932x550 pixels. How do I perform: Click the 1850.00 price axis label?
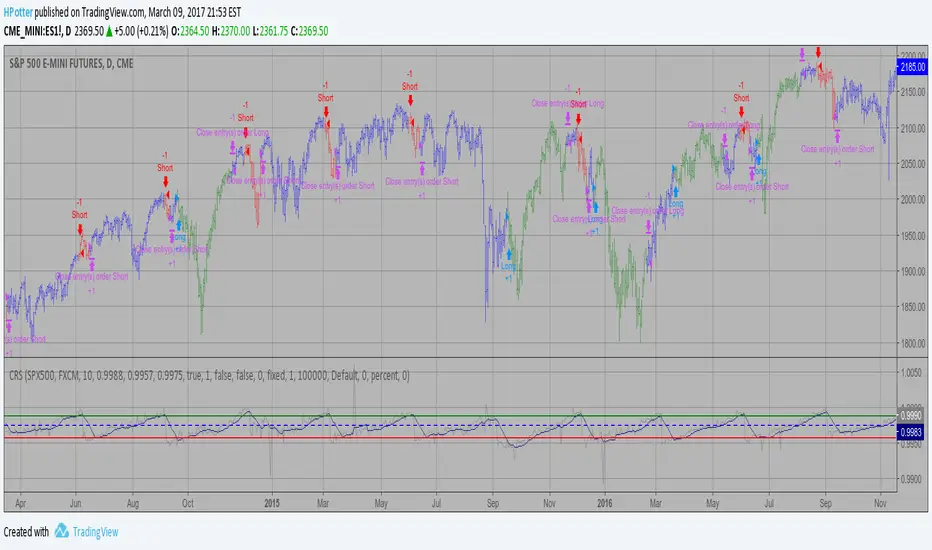pos(912,307)
